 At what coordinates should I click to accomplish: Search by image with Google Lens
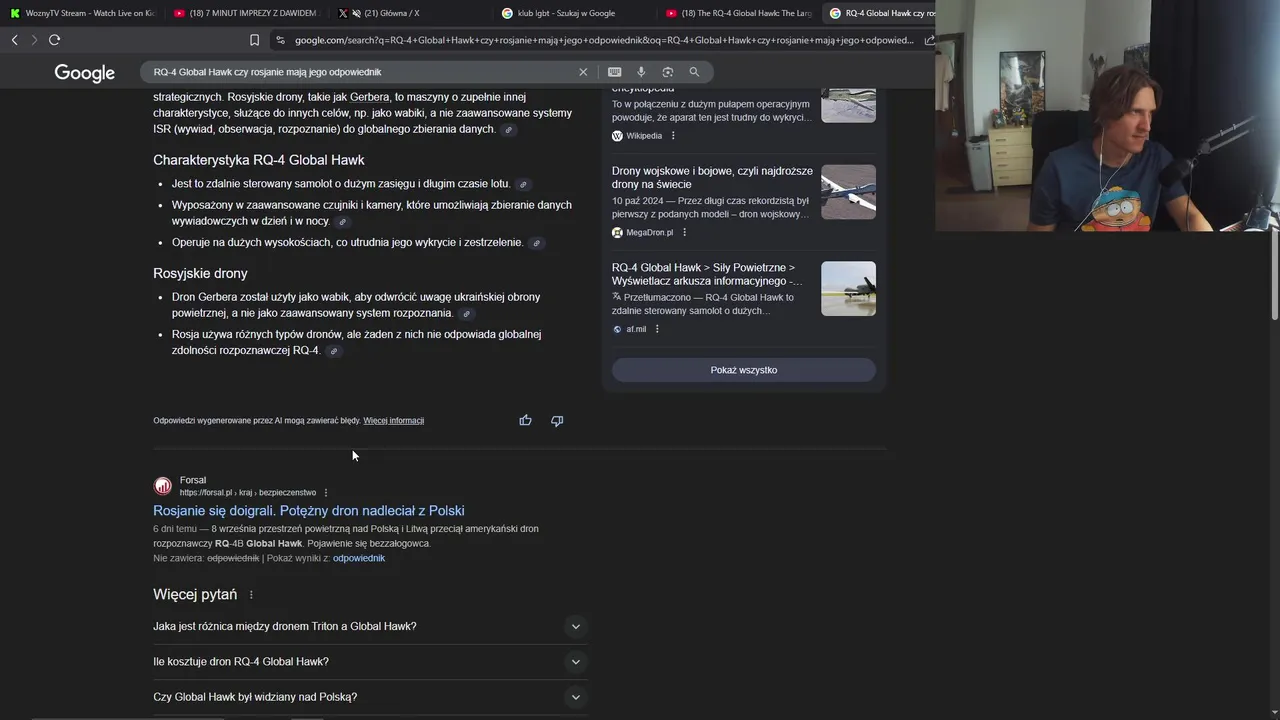point(667,72)
